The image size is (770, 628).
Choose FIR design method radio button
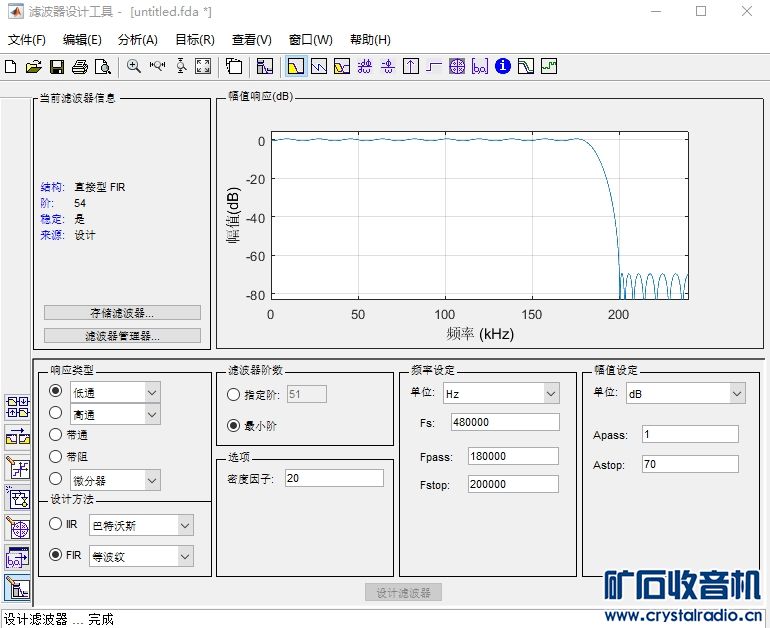coord(65,555)
